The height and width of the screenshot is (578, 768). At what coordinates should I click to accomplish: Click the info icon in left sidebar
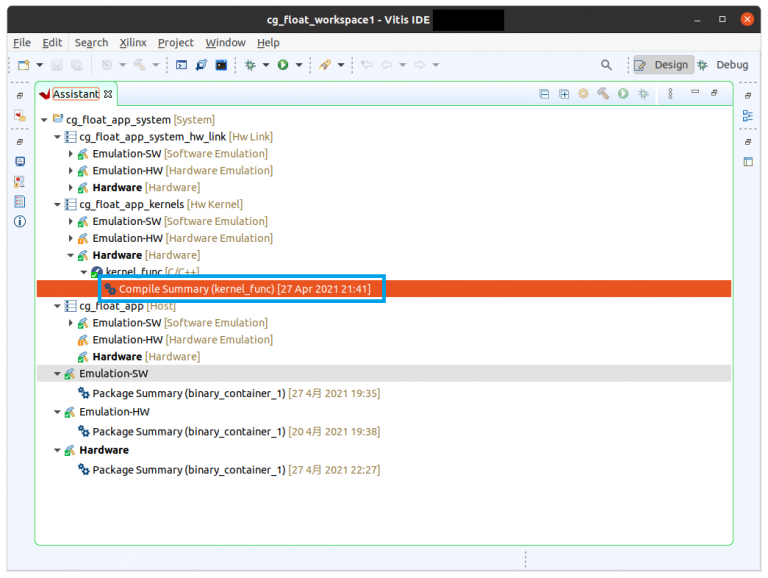tap(20, 221)
